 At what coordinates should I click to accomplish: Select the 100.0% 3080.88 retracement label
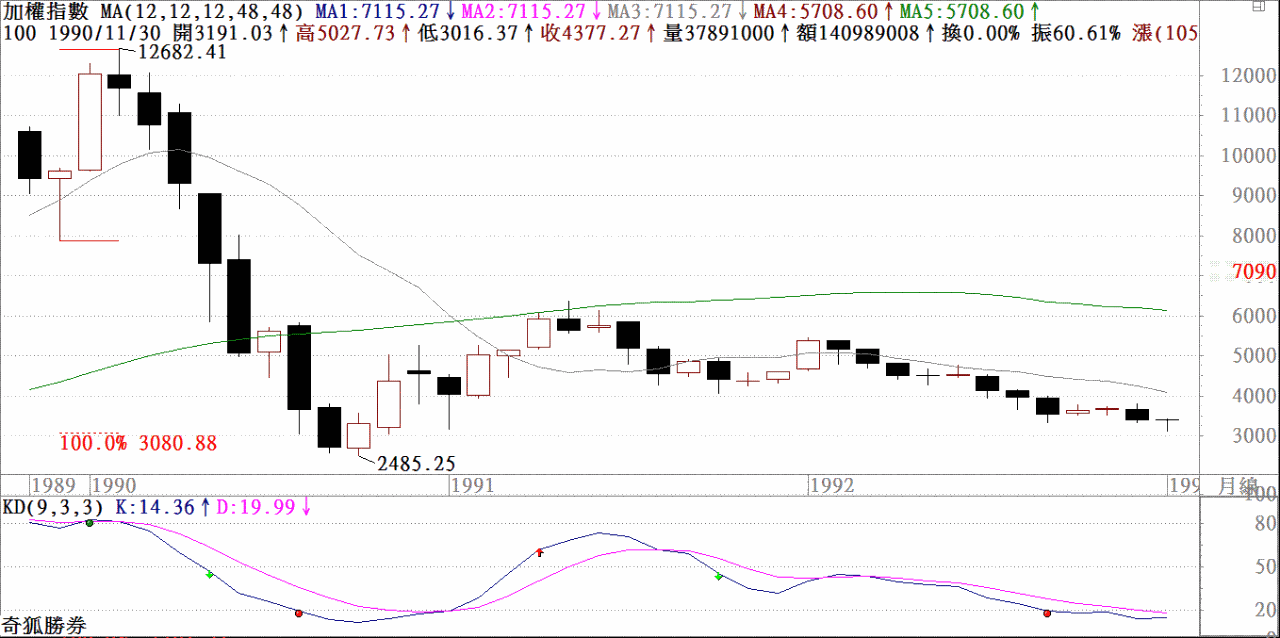[x=138, y=443]
